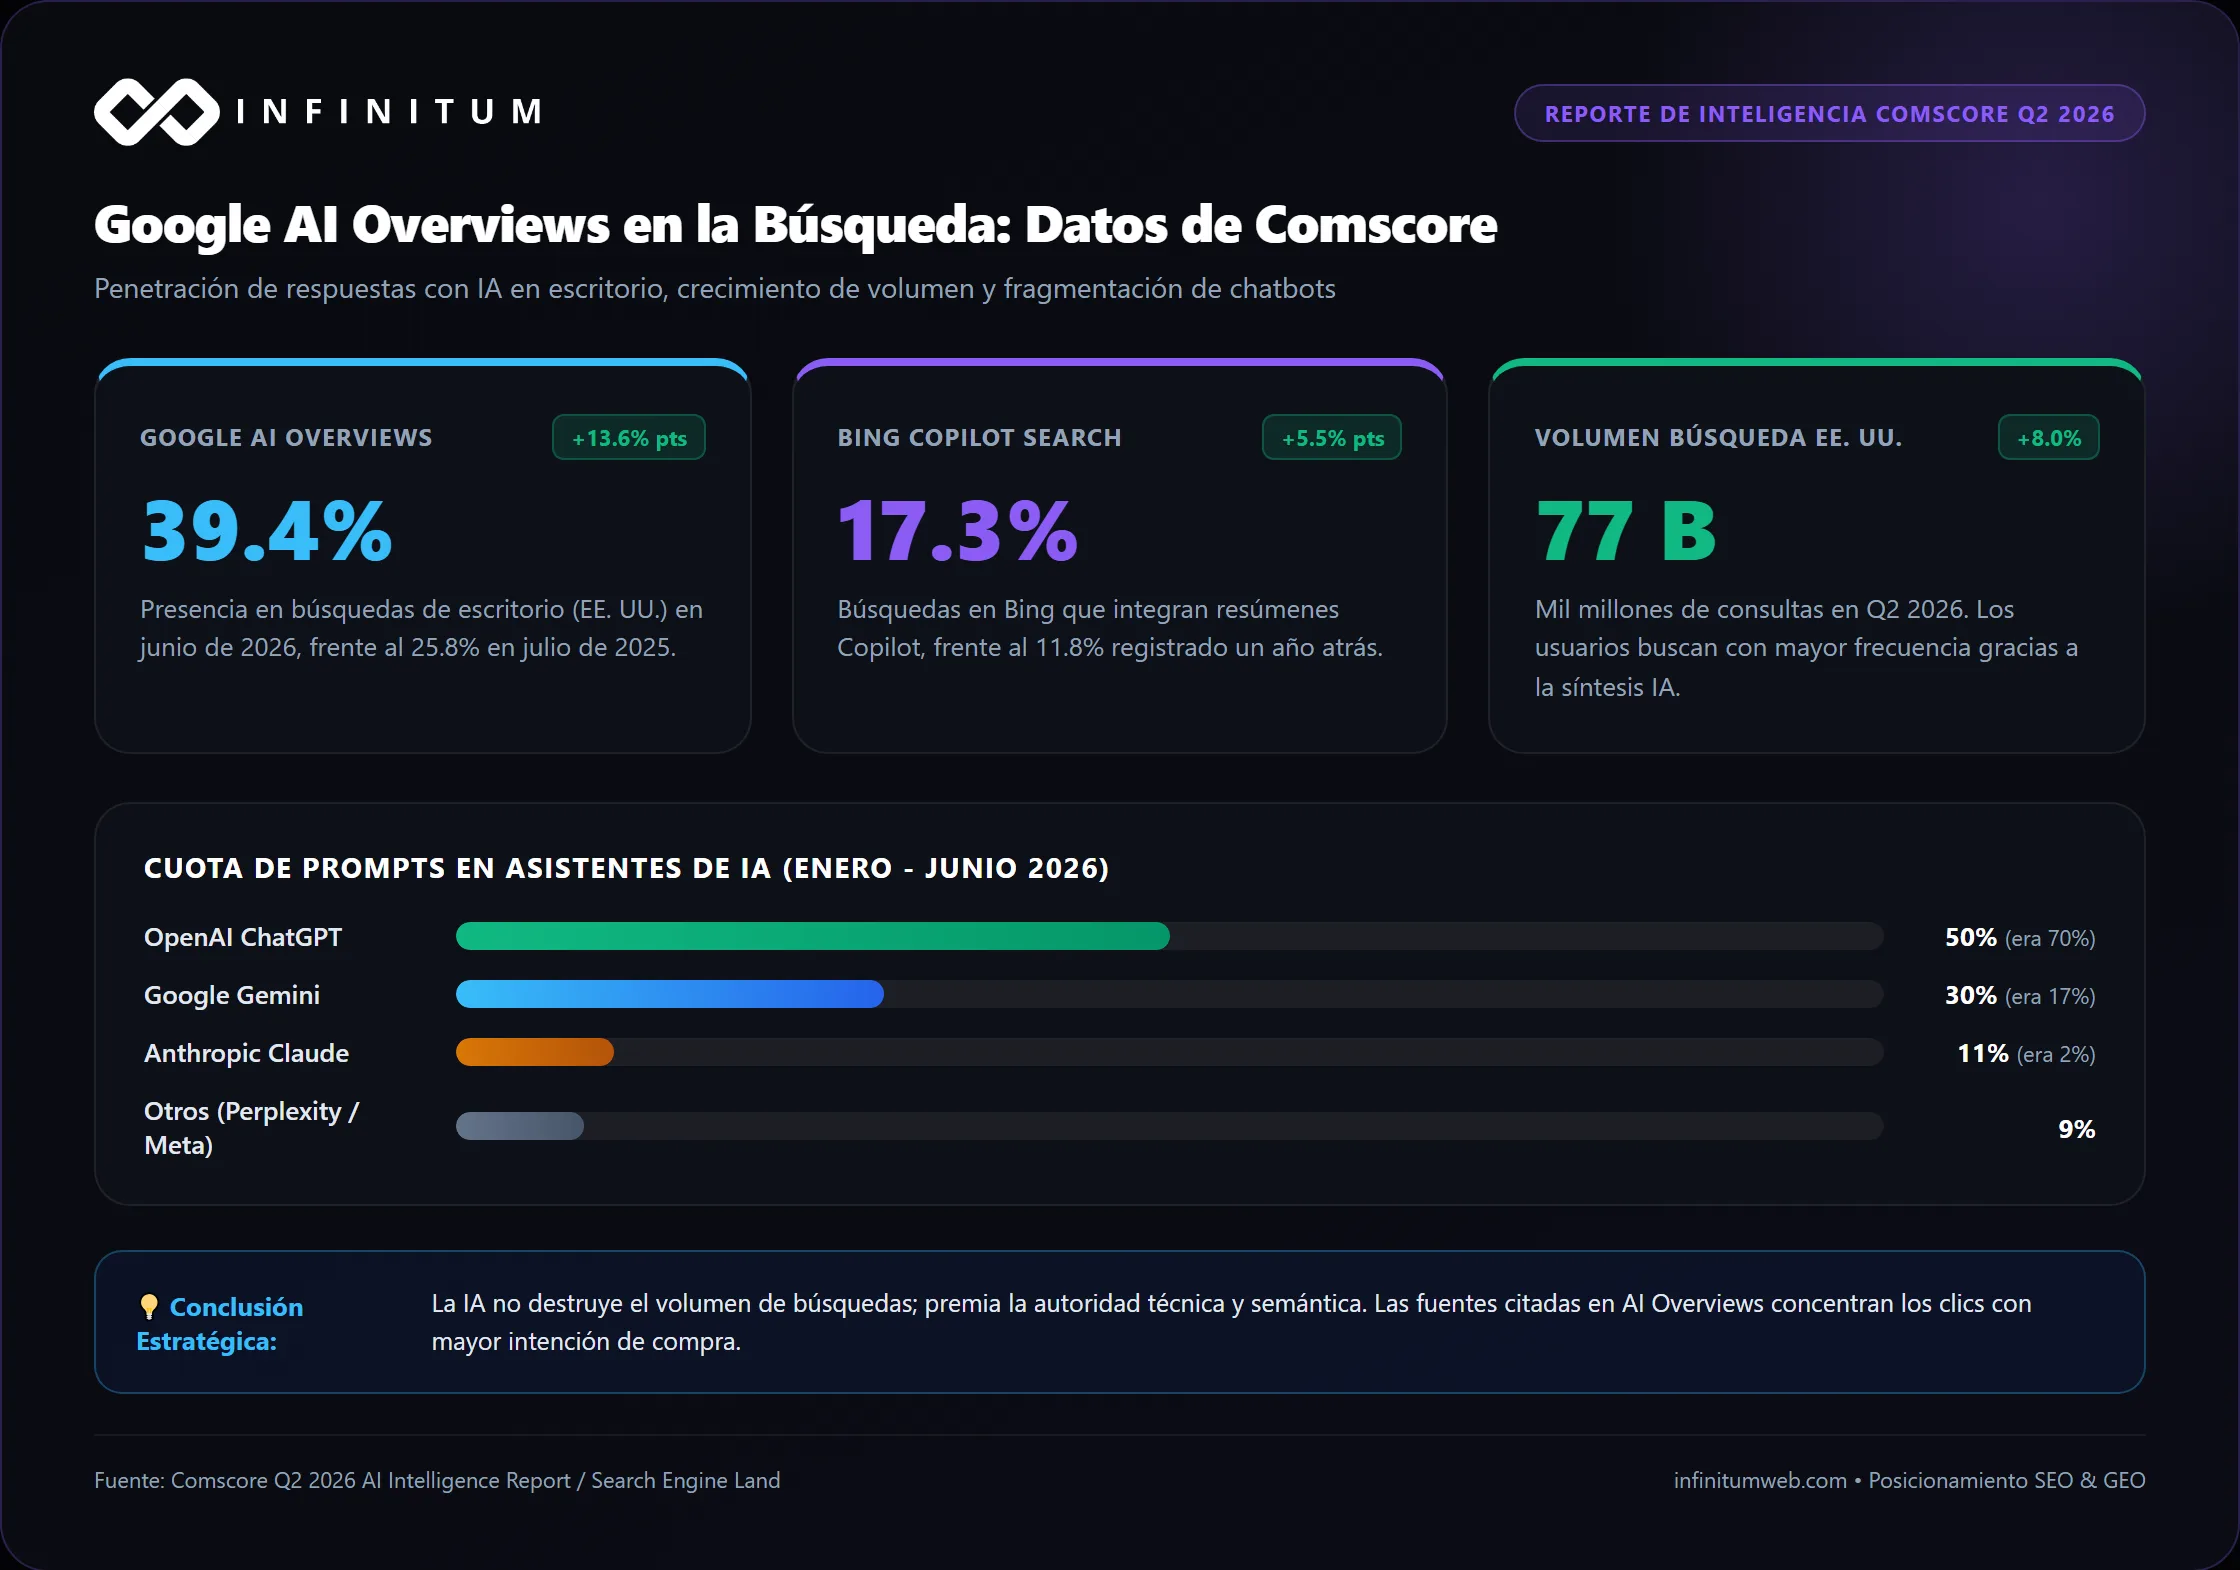Click the GOOGLE AI OVERVIEWS card heading

(286, 438)
